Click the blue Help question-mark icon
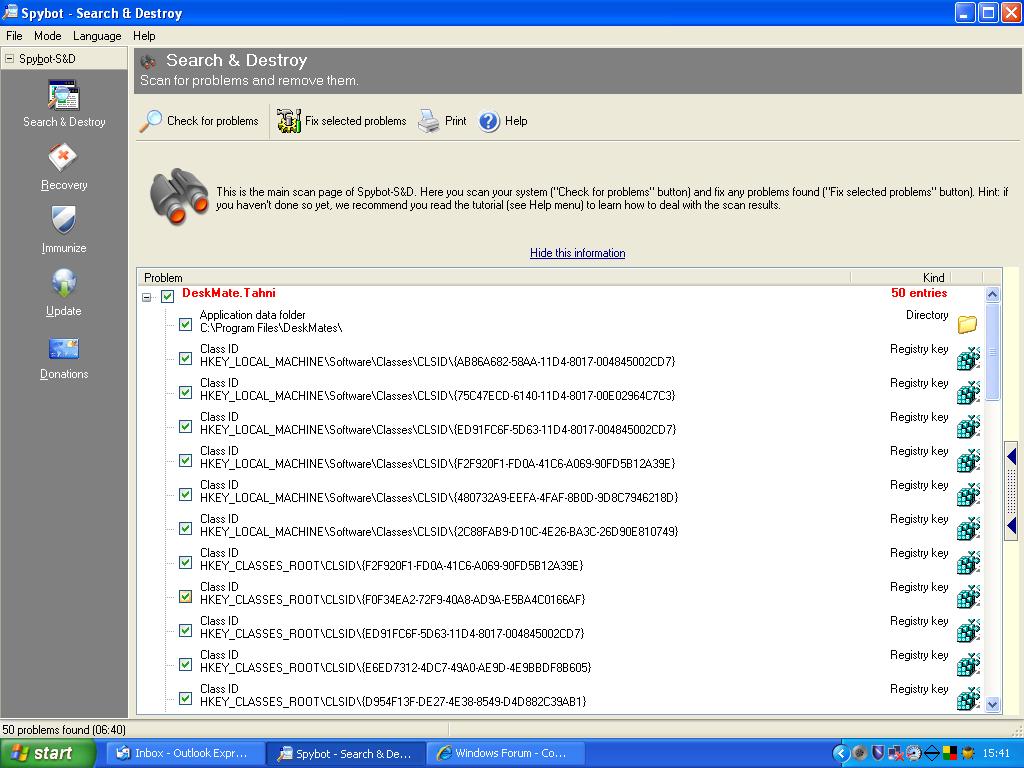 point(489,121)
